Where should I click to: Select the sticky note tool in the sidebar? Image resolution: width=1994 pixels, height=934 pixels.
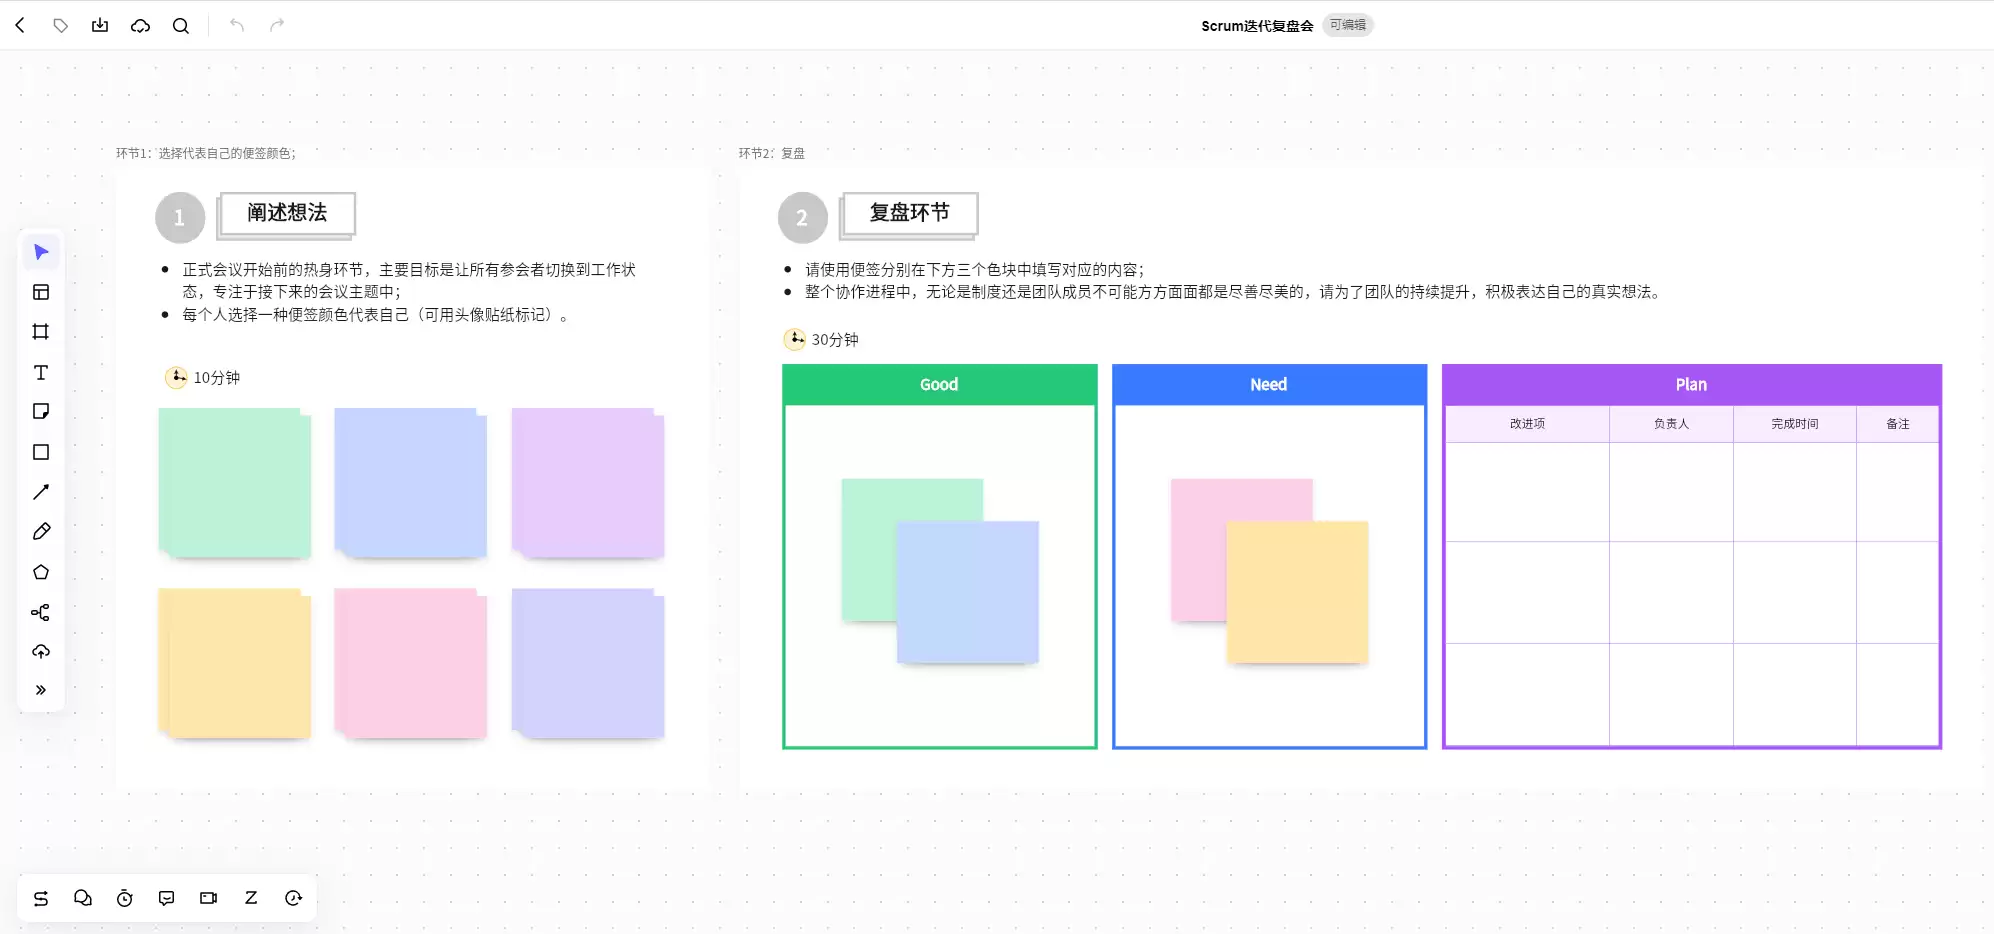41,412
